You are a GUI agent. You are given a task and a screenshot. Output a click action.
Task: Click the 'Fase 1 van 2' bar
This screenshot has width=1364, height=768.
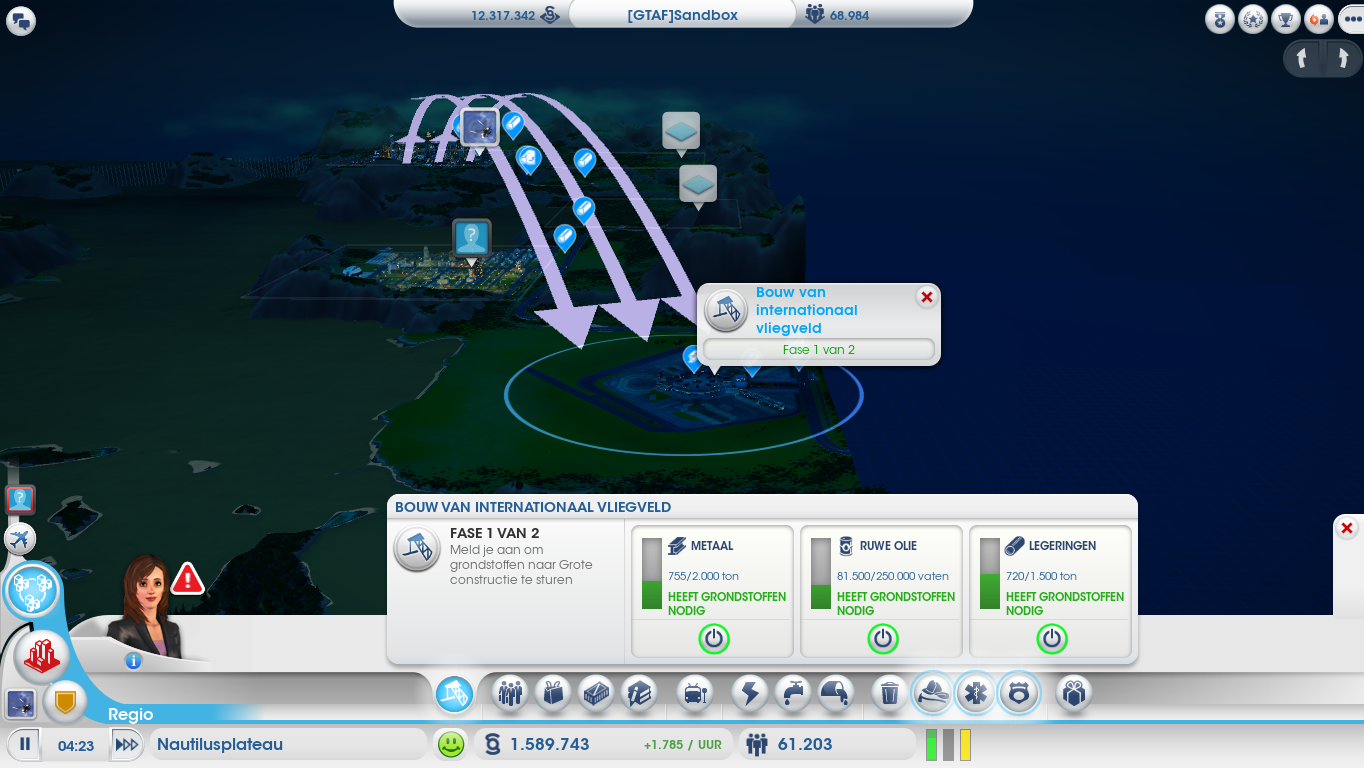[x=818, y=350]
